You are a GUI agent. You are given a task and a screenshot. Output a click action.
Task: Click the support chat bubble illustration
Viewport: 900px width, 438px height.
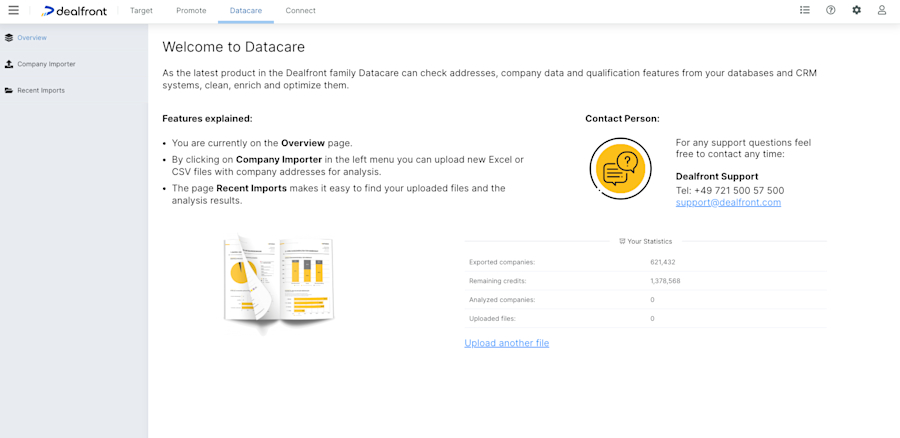click(x=620, y=169)
